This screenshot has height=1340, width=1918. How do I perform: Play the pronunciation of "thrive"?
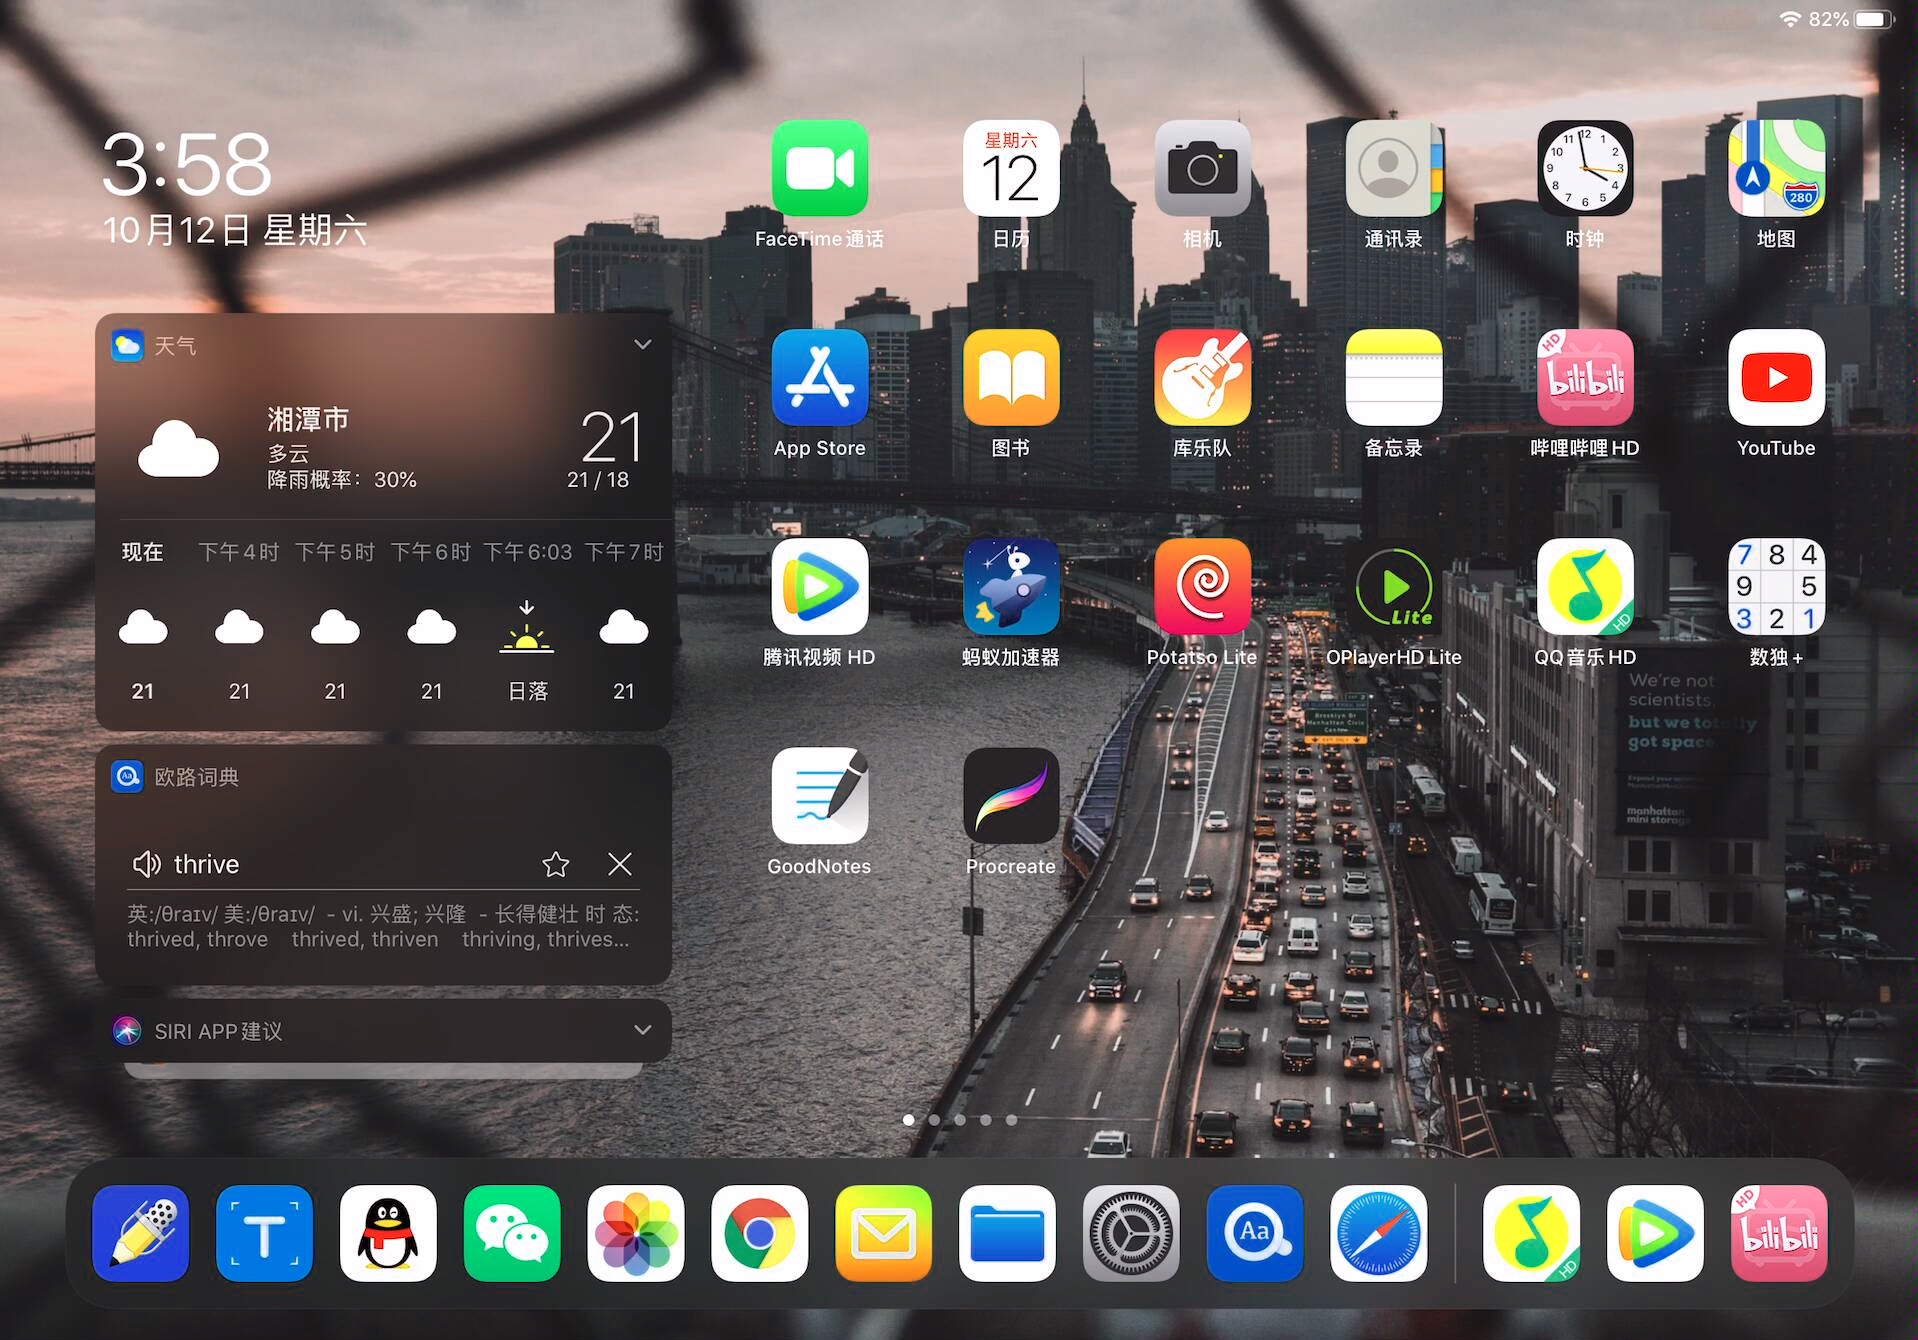(x=147, y=864)
